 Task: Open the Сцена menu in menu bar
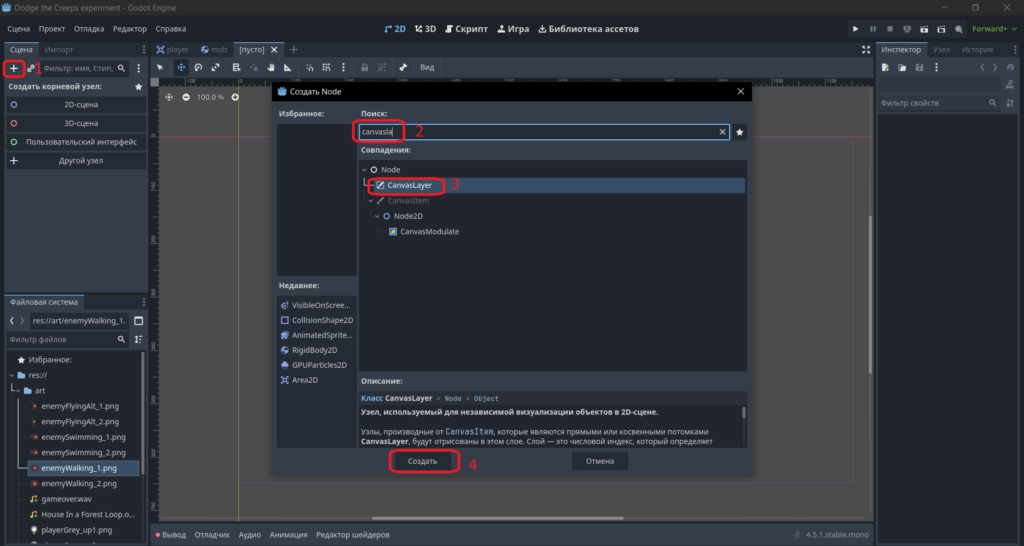pos(19,29)
